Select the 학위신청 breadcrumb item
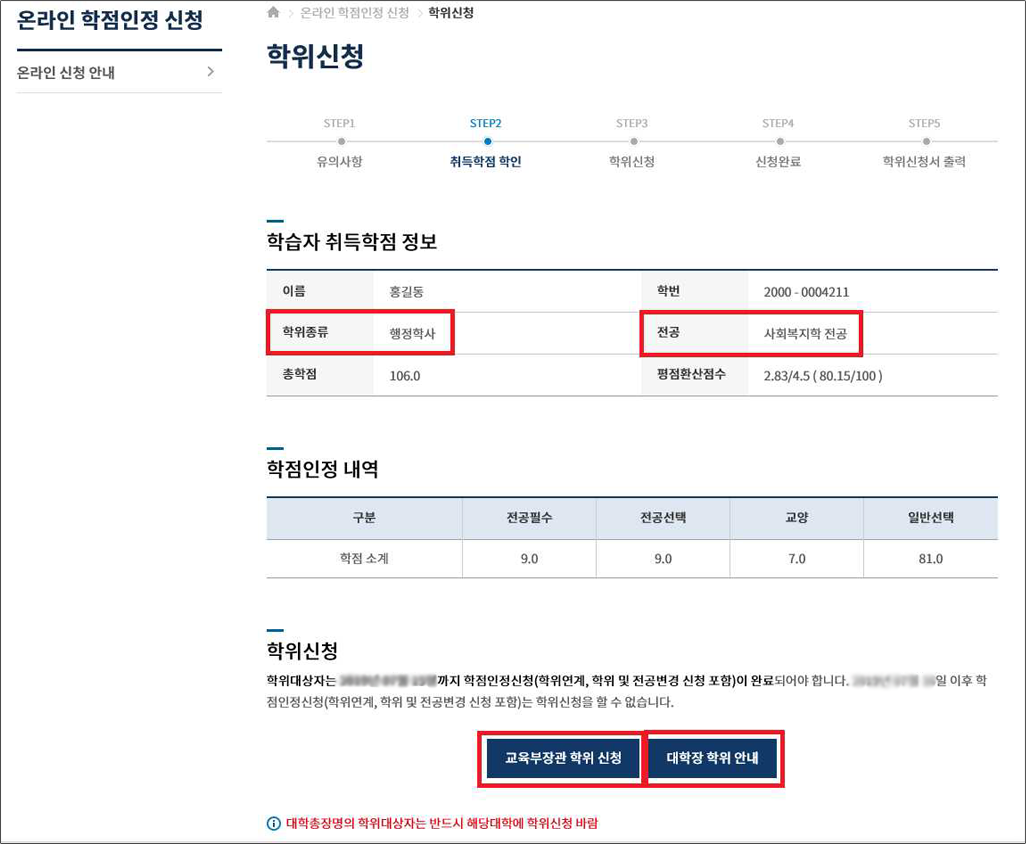 (x=450, y=13)
